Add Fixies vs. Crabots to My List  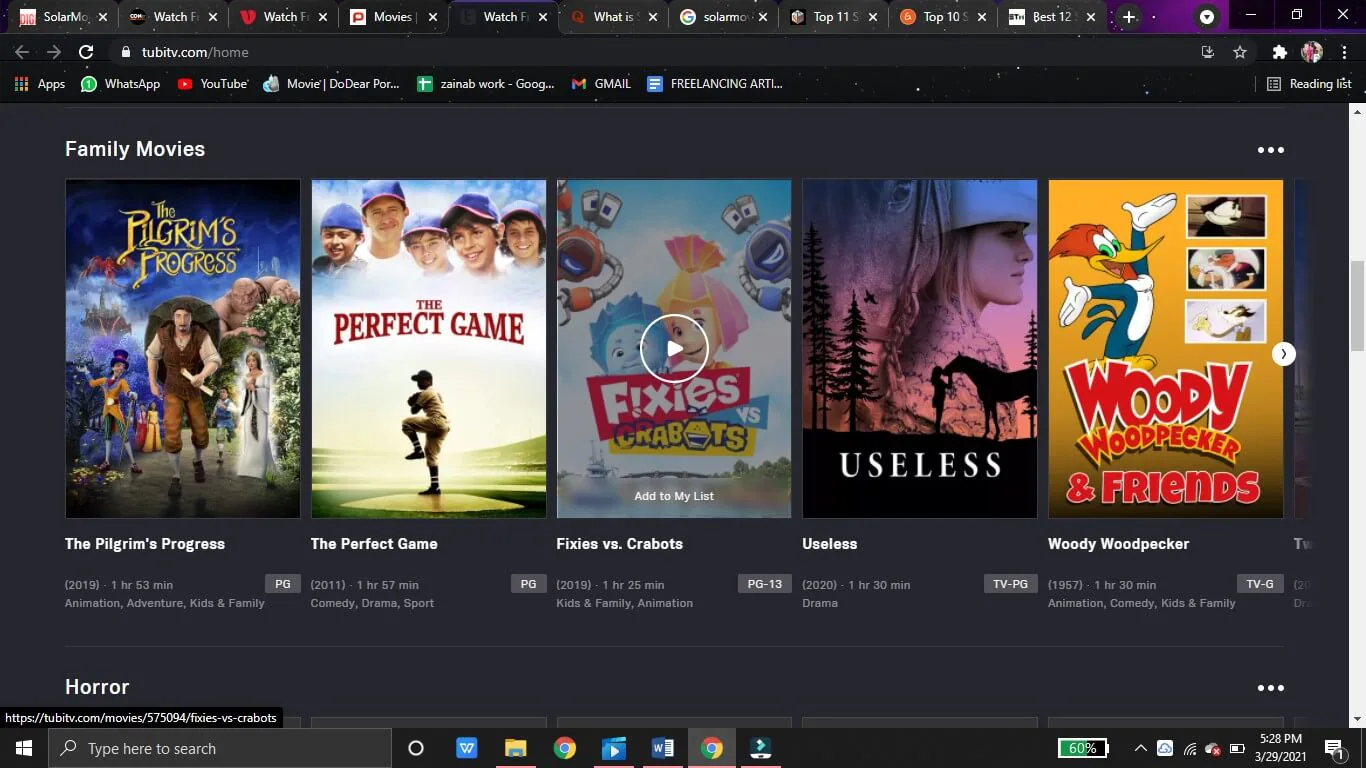pyautogui.click(x=674, y=496)
